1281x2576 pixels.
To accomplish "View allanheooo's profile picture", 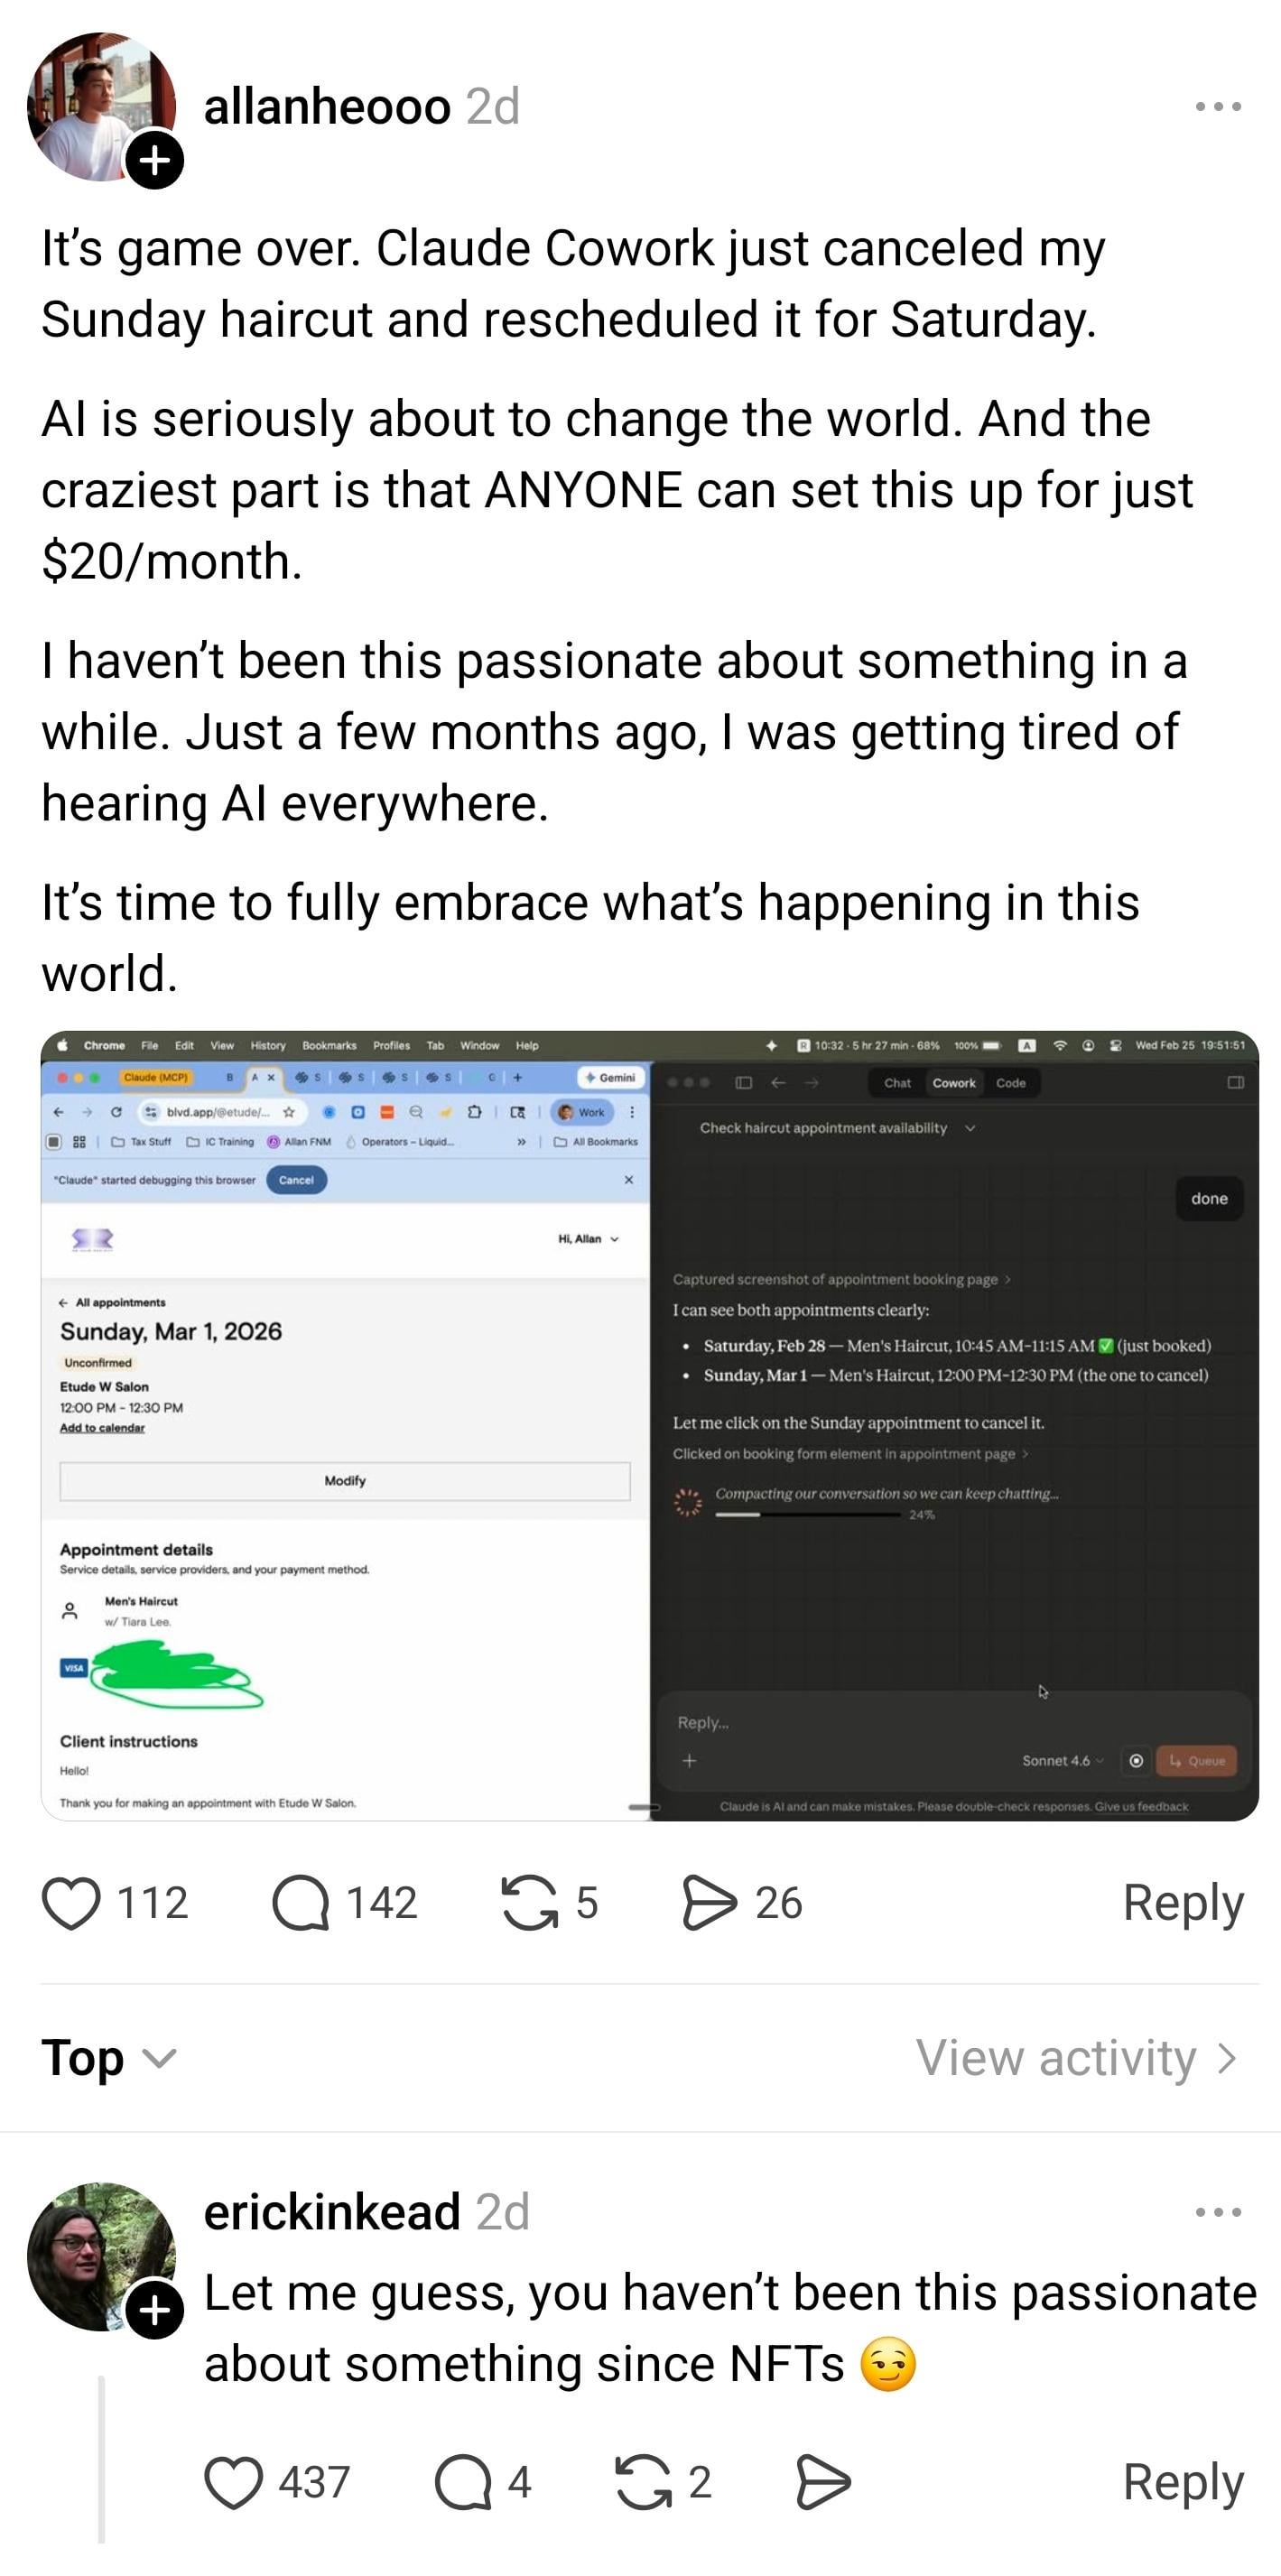I will click(101, 106).
